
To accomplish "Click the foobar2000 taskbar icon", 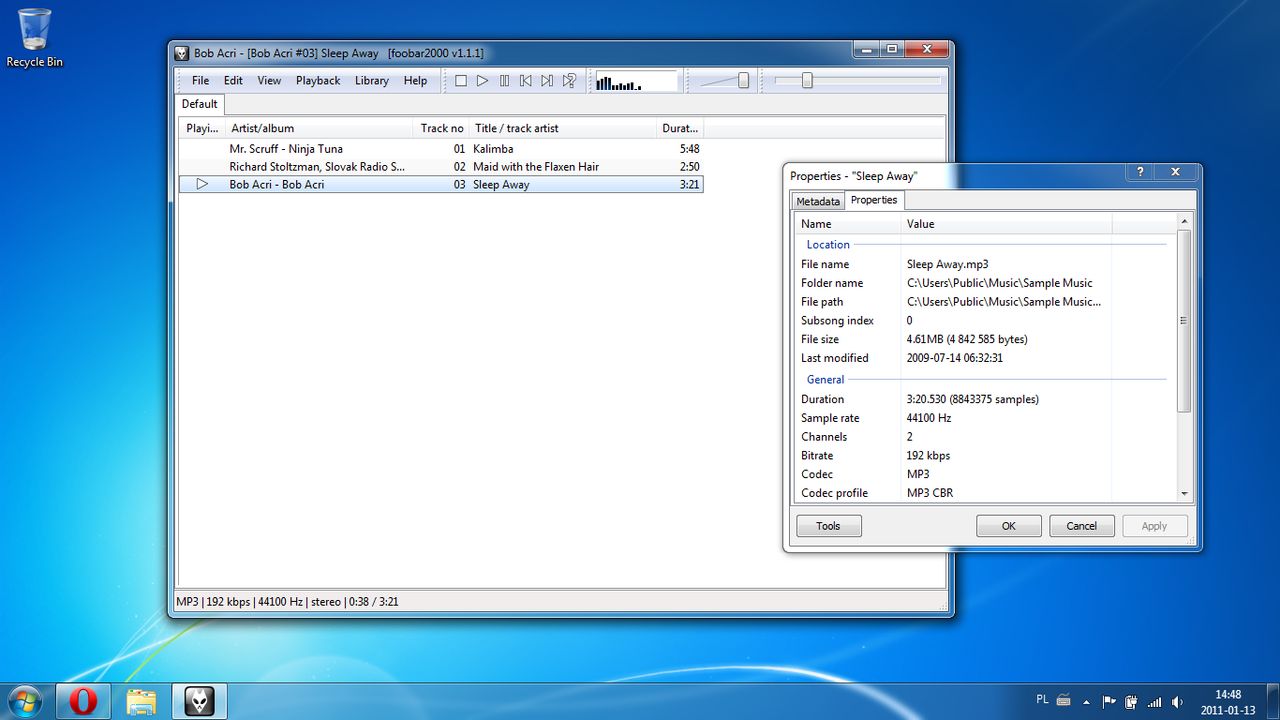I will pos(200,701).
